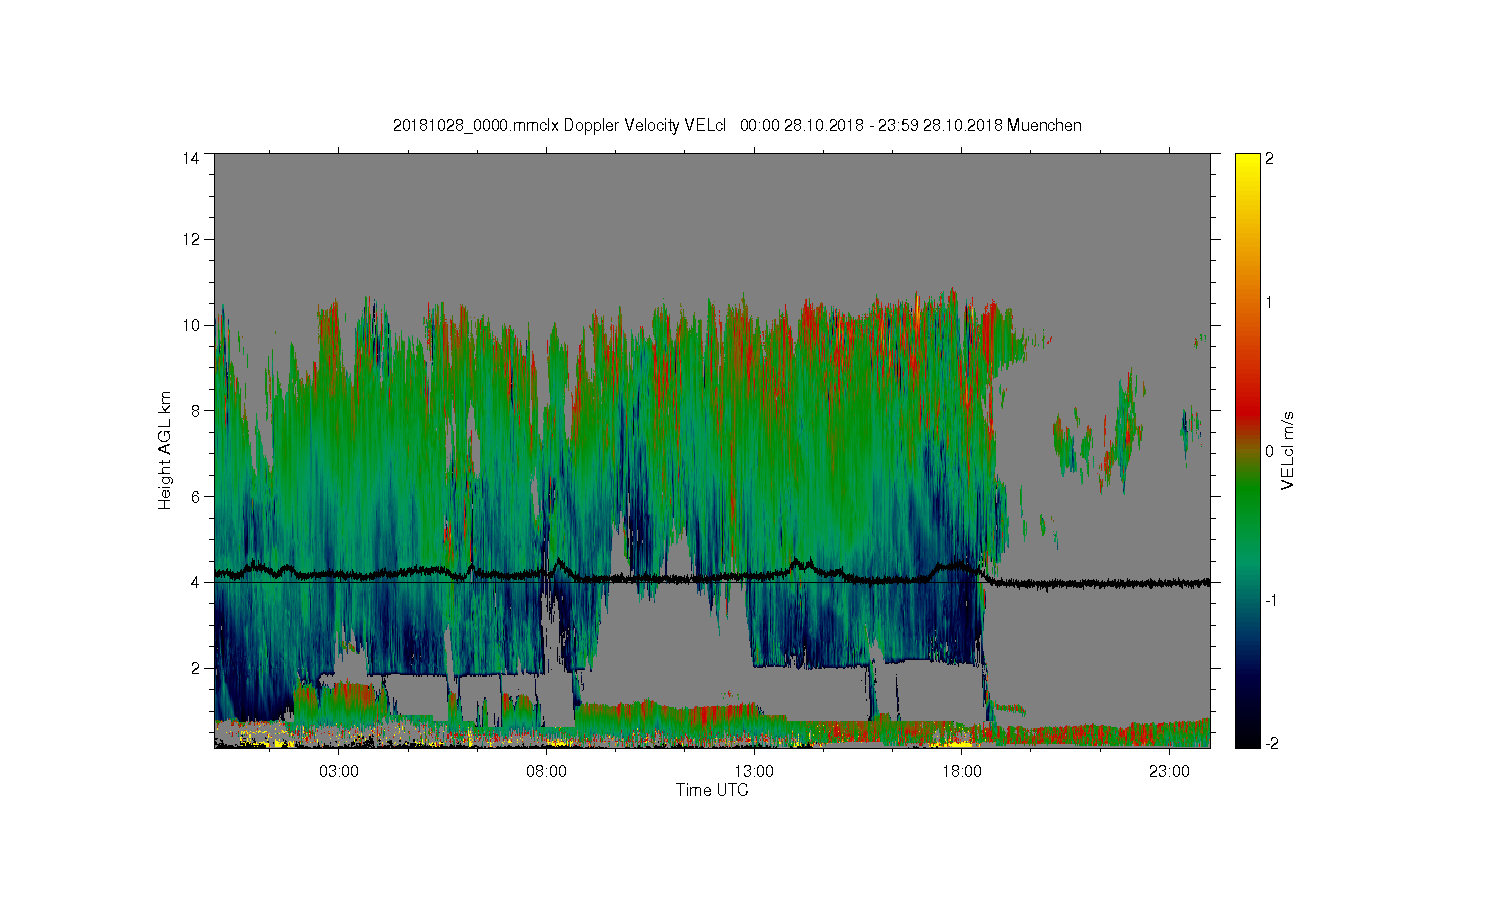Screen dimensions: 1500x900
Task: Click the 13:00 time tick label
Action: pos(754,772)
